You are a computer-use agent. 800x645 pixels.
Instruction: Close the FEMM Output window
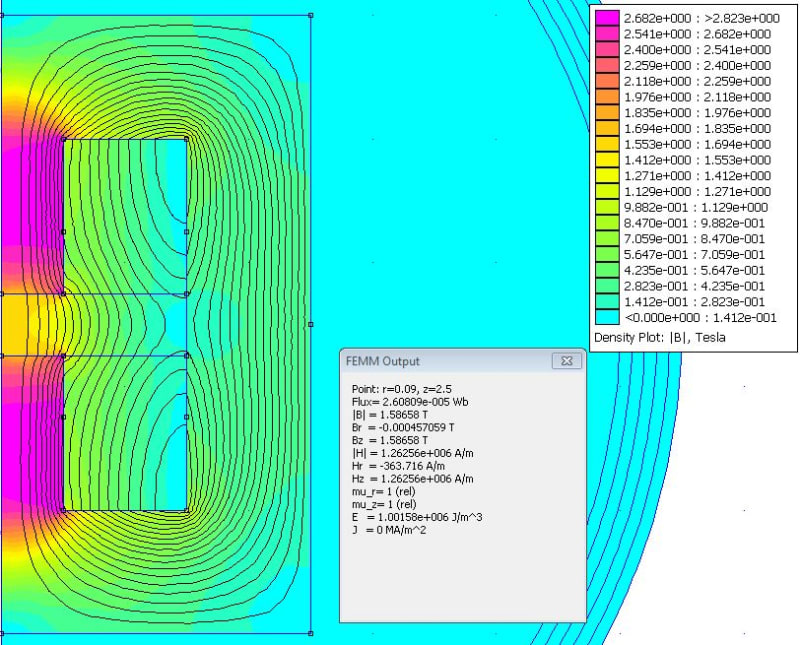click(566, 361)
